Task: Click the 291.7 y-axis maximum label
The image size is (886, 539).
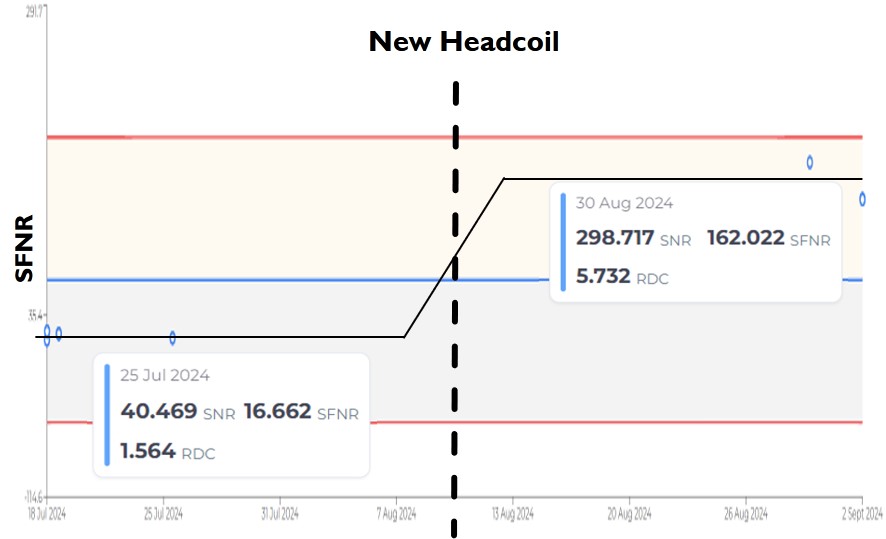Action: 33,11
